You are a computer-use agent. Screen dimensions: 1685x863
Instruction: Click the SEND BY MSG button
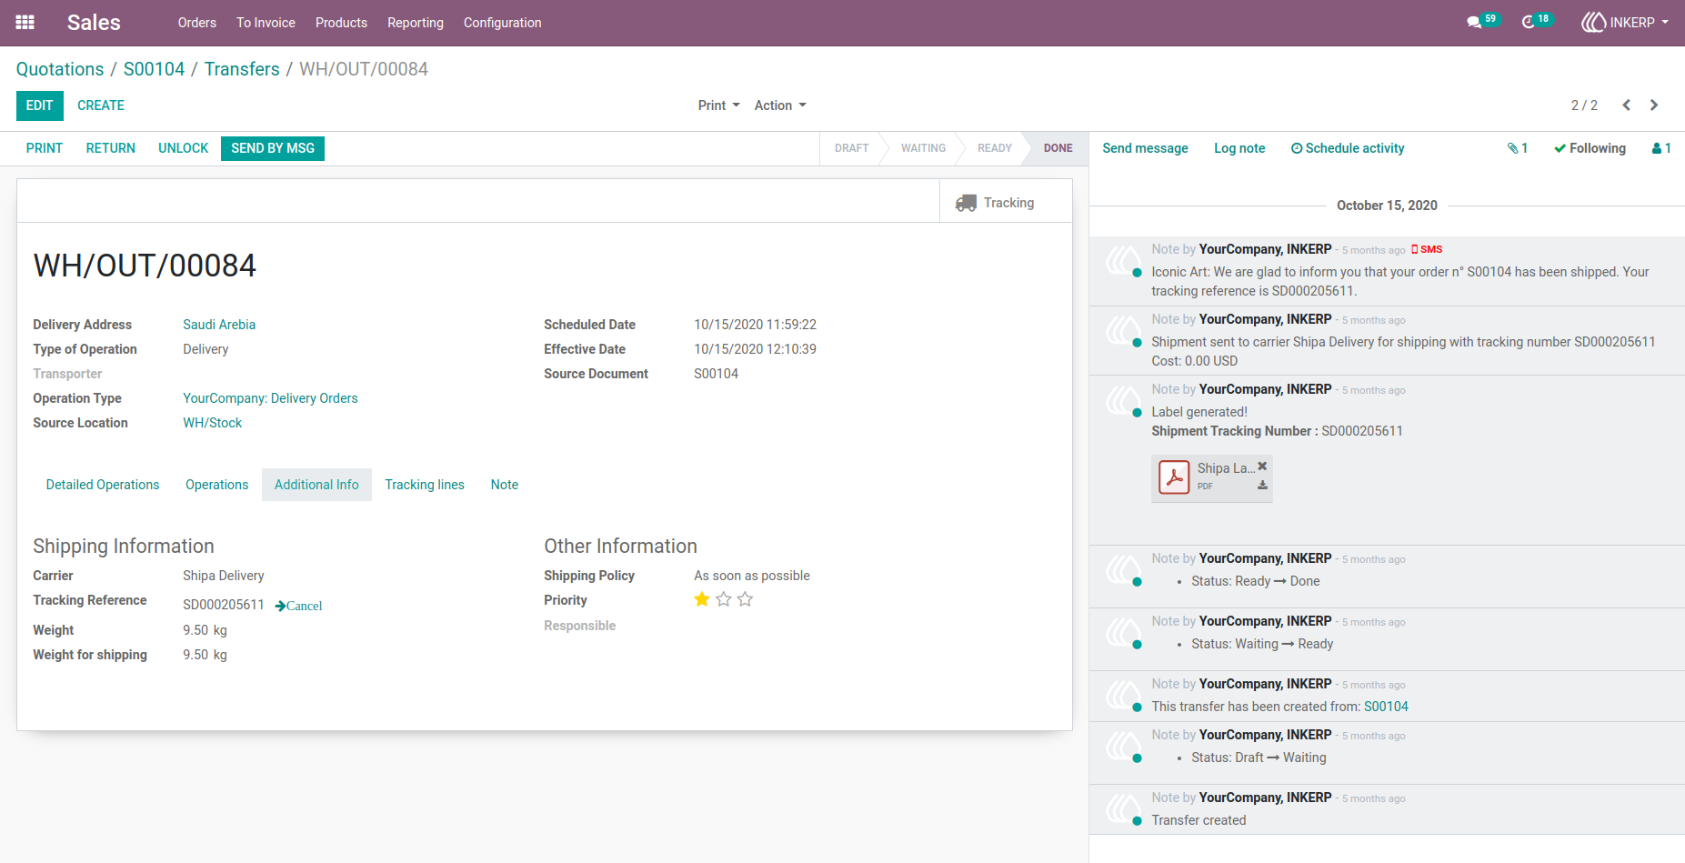pyautogui.click(x=273, y=148)
